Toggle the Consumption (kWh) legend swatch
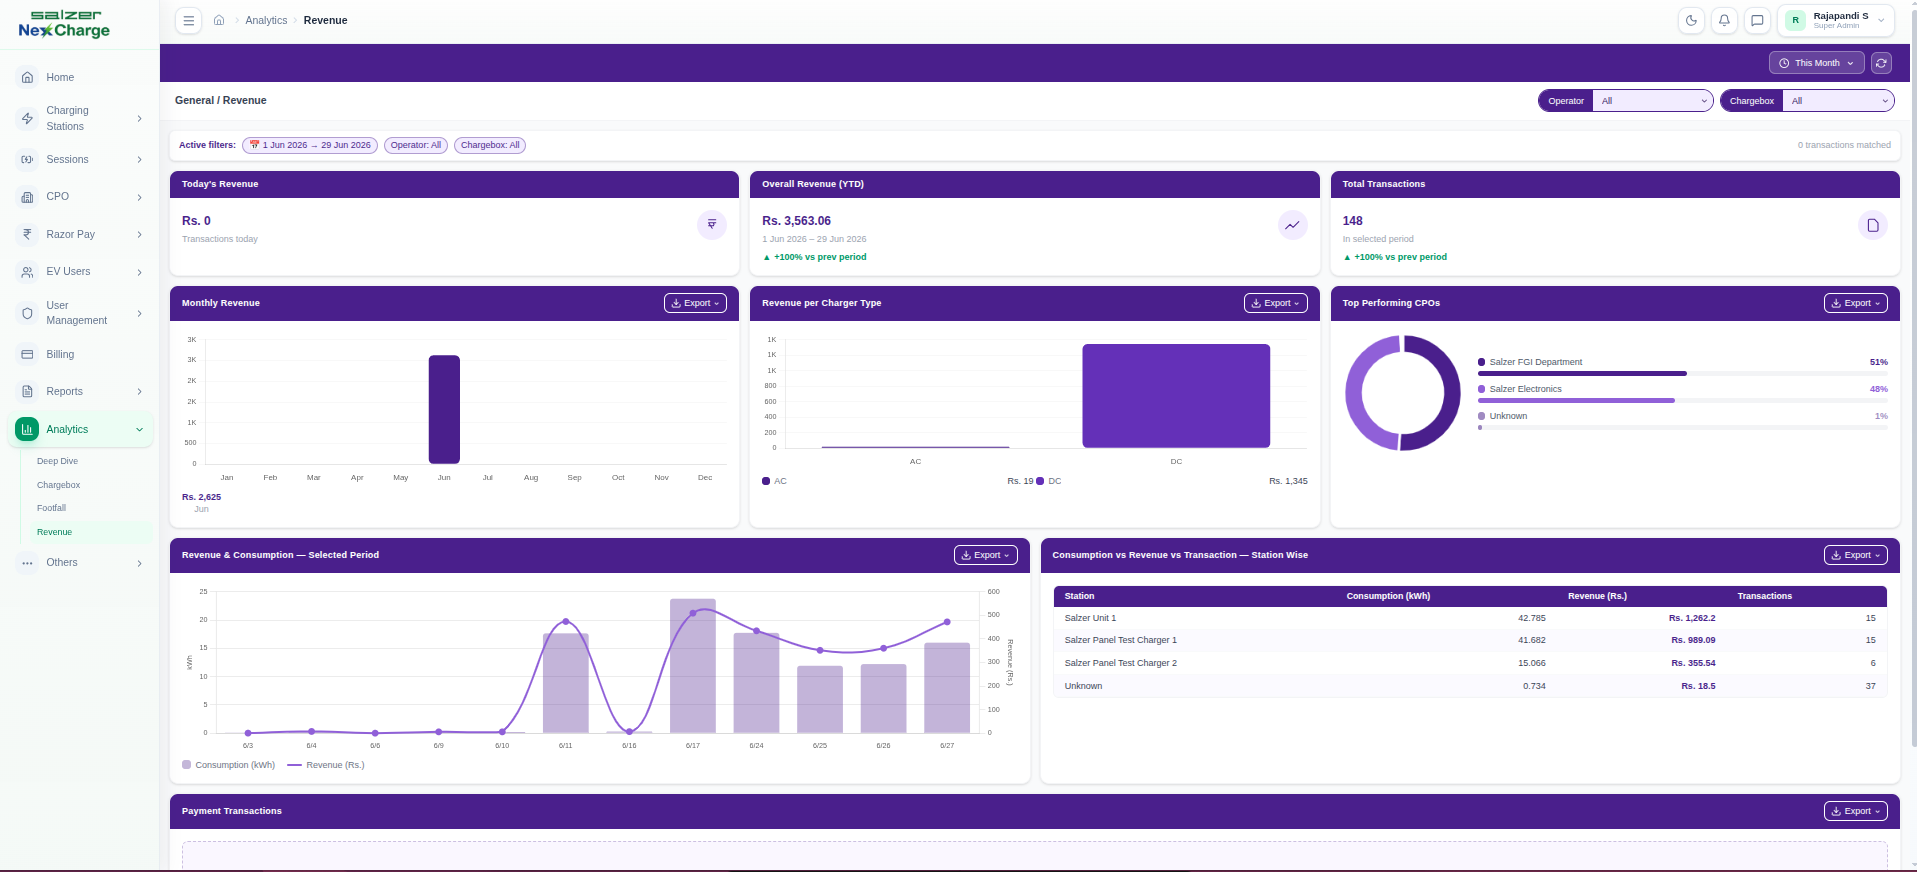This screenshot has height=872, width=1917. pyautogui.click(x=186, y=765)
